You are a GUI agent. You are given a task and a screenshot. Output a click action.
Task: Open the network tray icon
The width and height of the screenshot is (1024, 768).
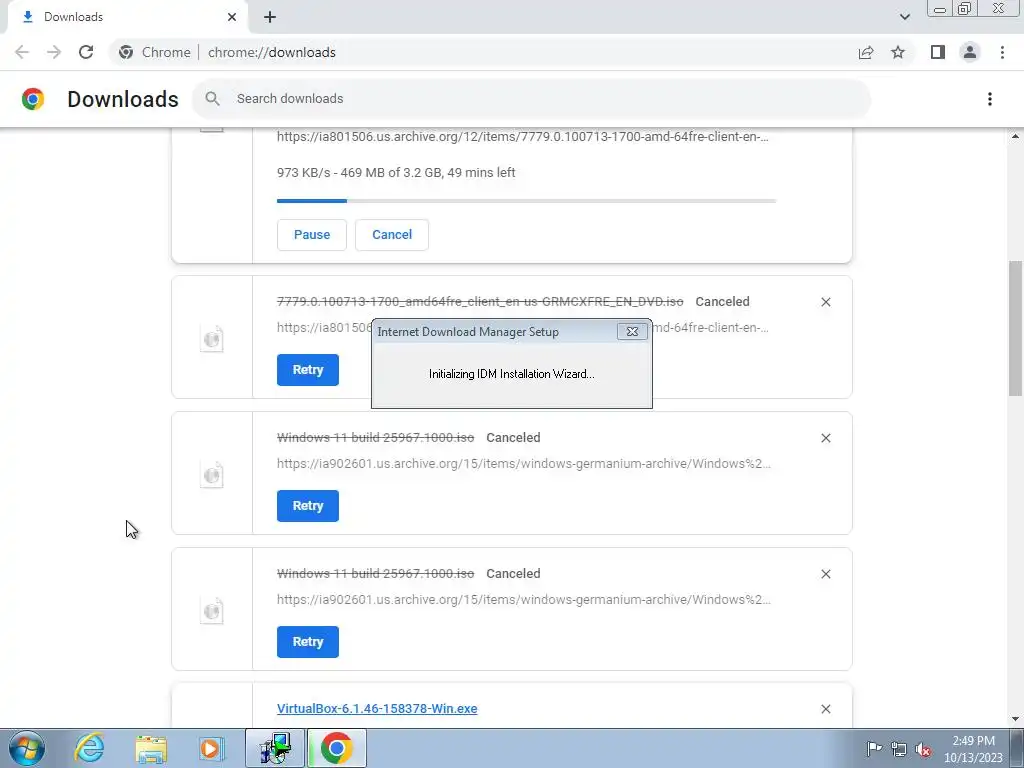(899, 749)
